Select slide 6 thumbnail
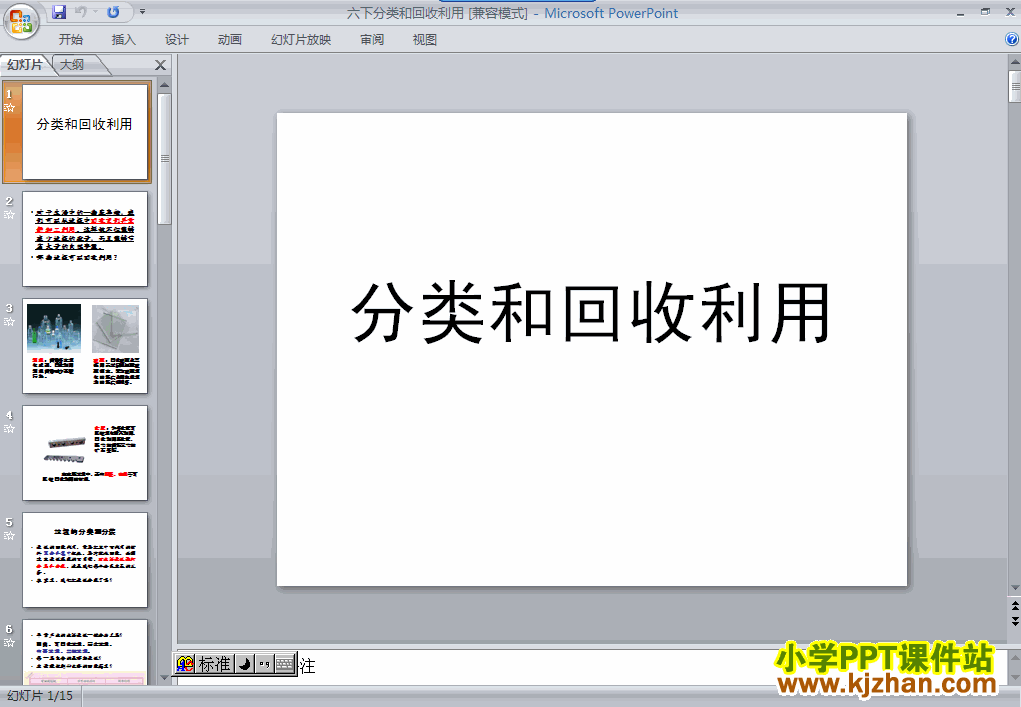 click(85, 652)
